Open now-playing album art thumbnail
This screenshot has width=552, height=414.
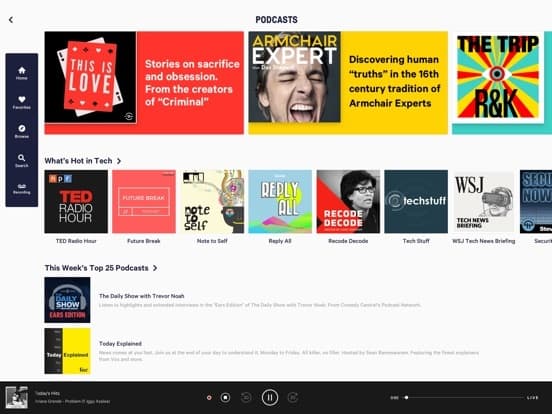pyautogui.click(x=17, y=397)
